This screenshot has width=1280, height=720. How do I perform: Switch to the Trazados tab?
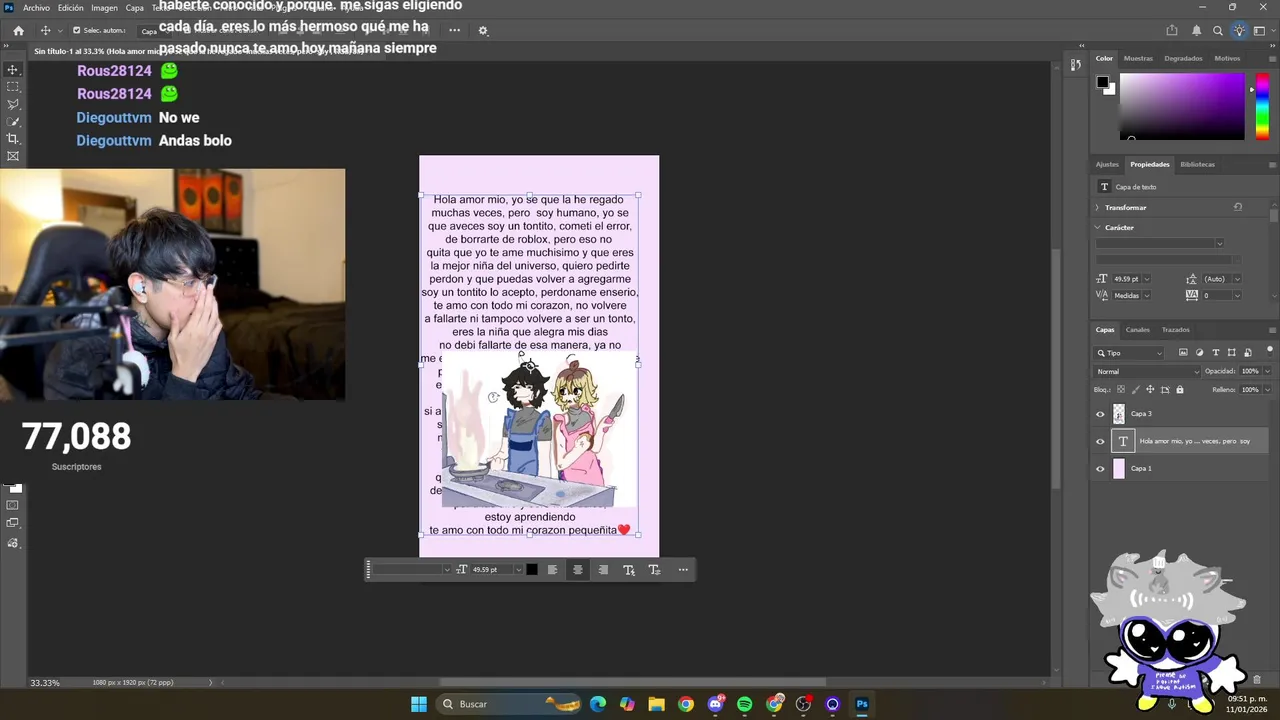pyautogui.click(x=1176, y=329)
